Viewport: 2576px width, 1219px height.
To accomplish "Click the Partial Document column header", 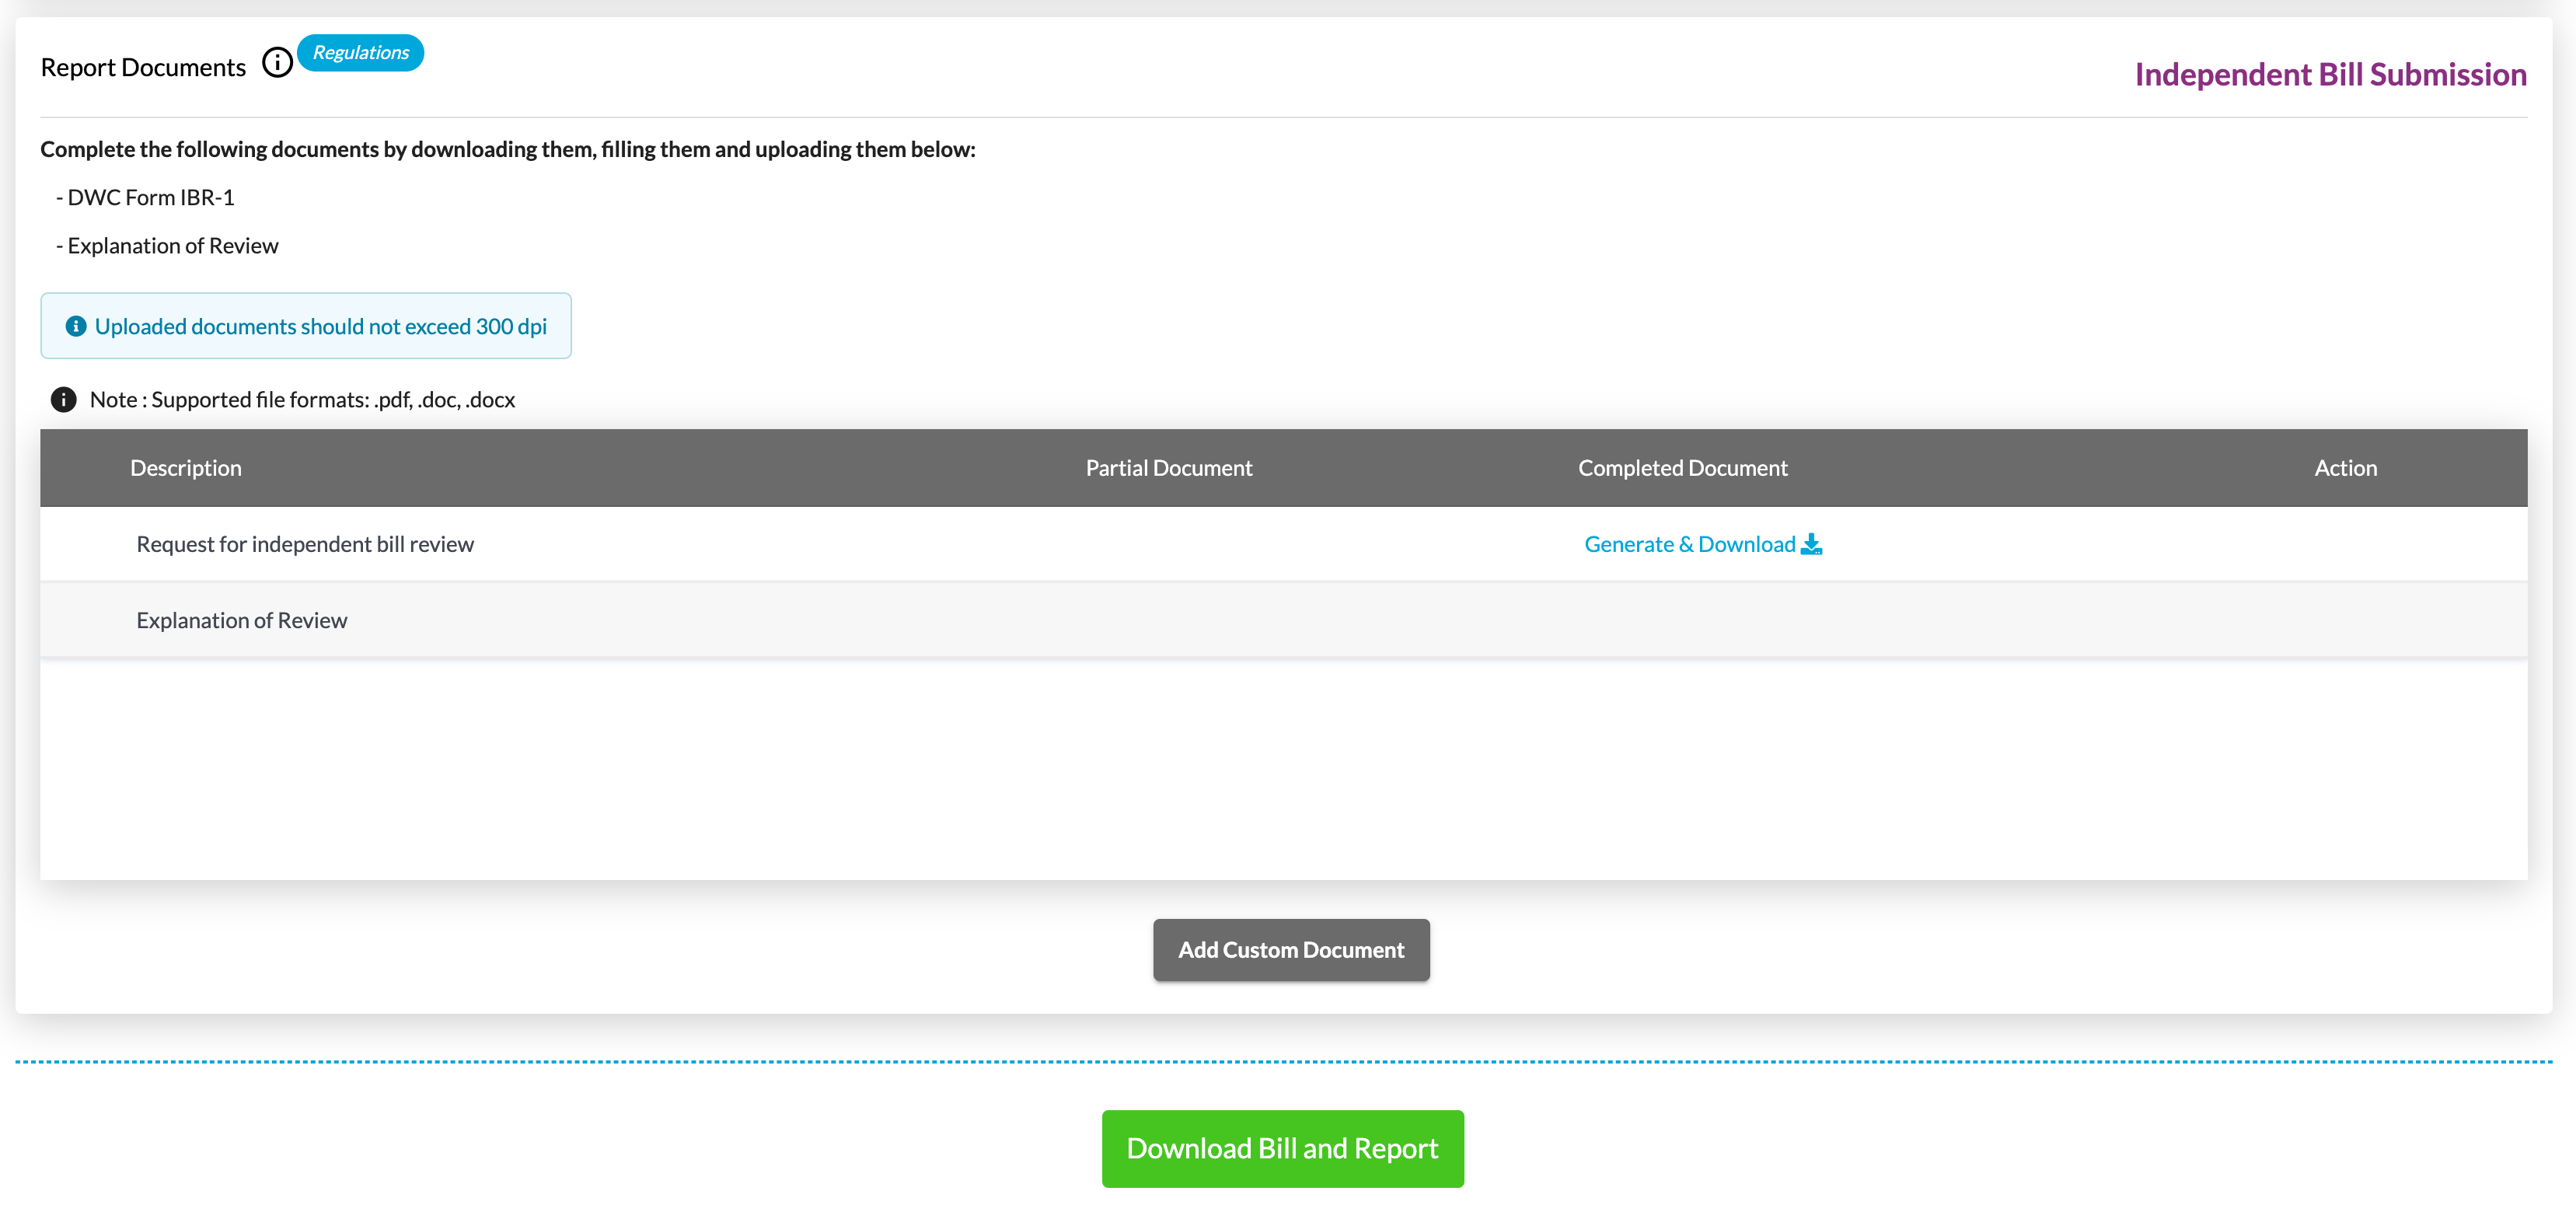I will 1168,468.
